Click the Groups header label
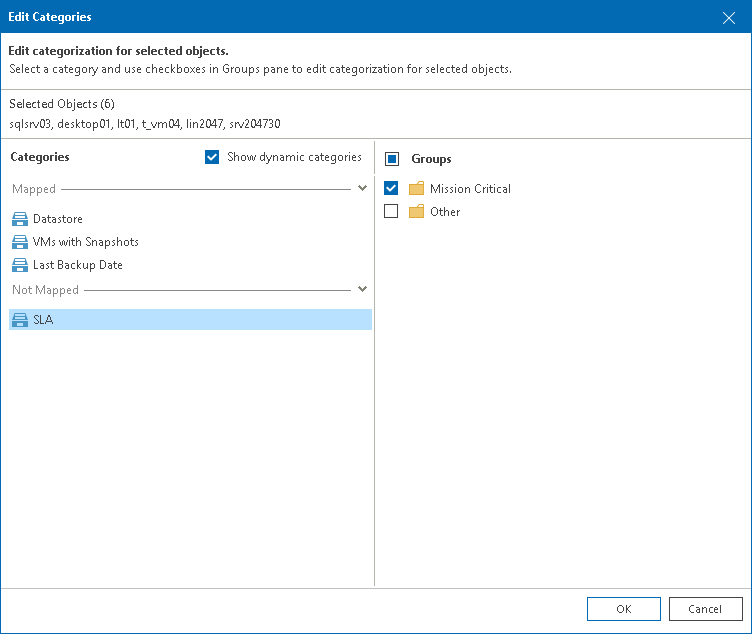752x634 pixels. click(431, 159)
